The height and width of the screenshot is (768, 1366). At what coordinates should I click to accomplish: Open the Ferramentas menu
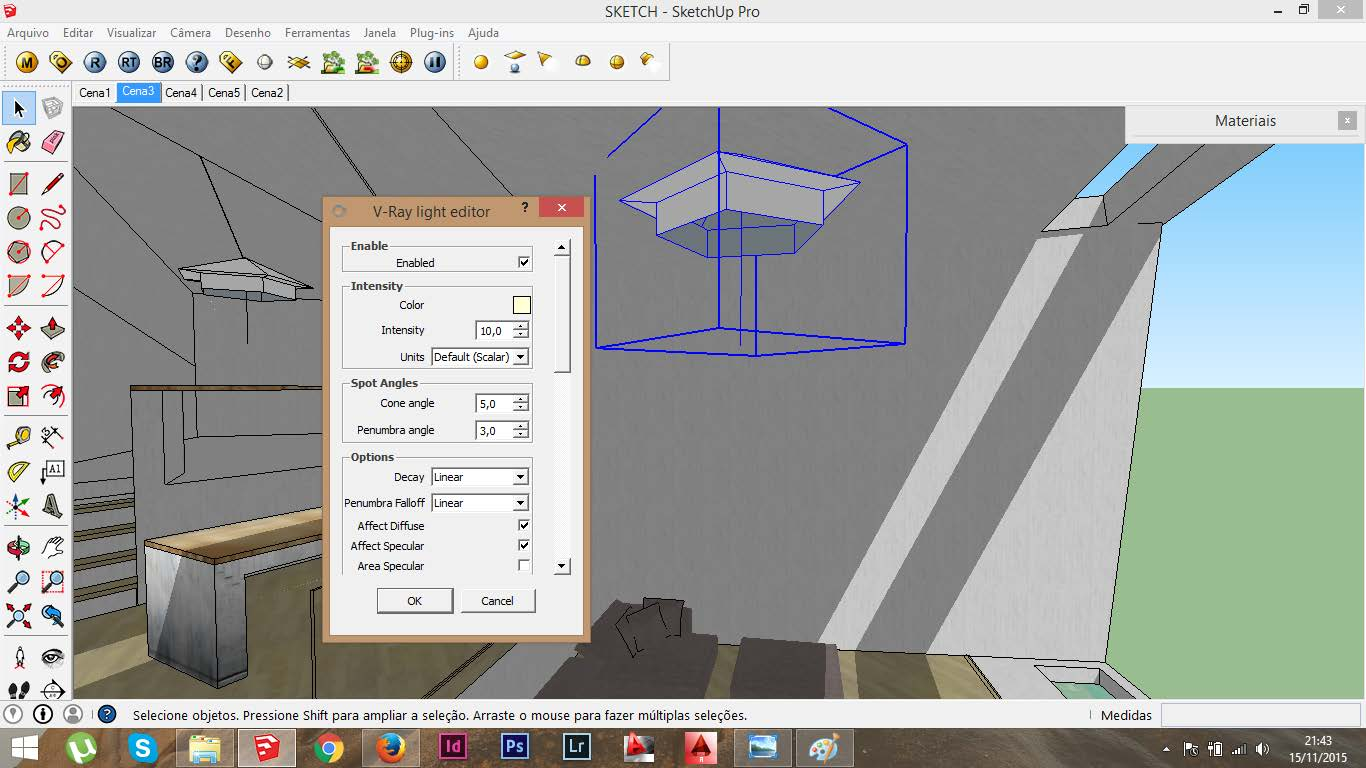317,32
